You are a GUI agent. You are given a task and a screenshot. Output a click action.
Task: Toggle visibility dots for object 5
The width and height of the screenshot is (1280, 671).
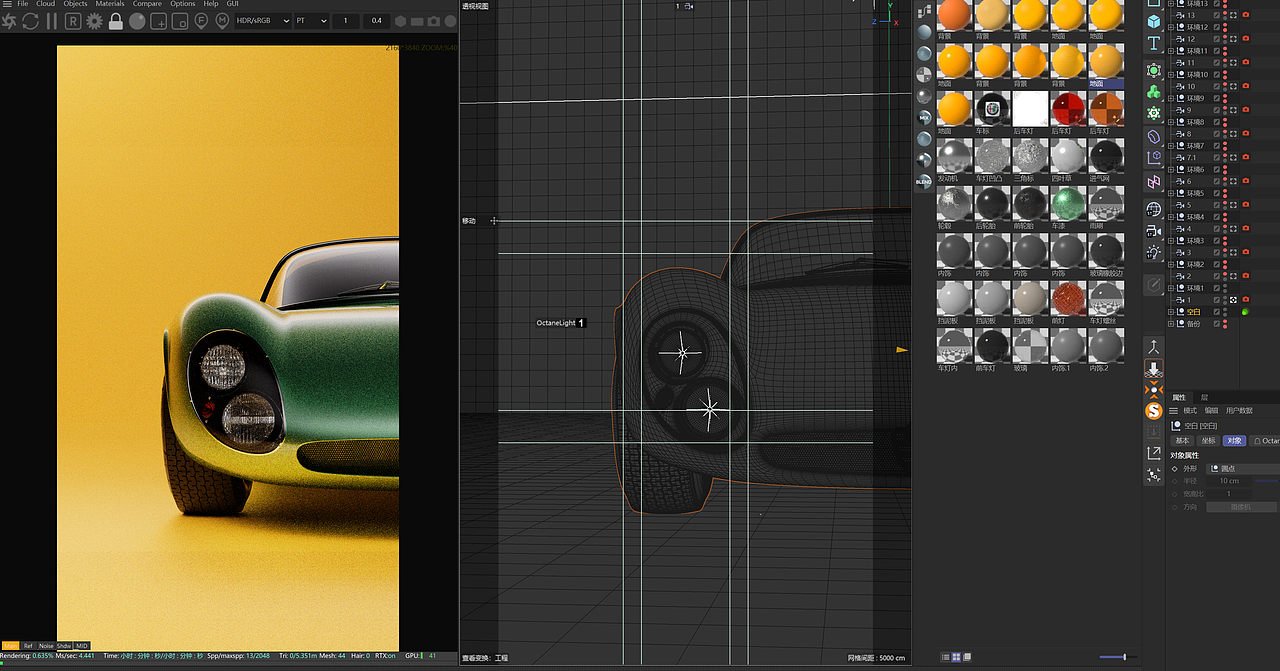[x=1225, y=205]
